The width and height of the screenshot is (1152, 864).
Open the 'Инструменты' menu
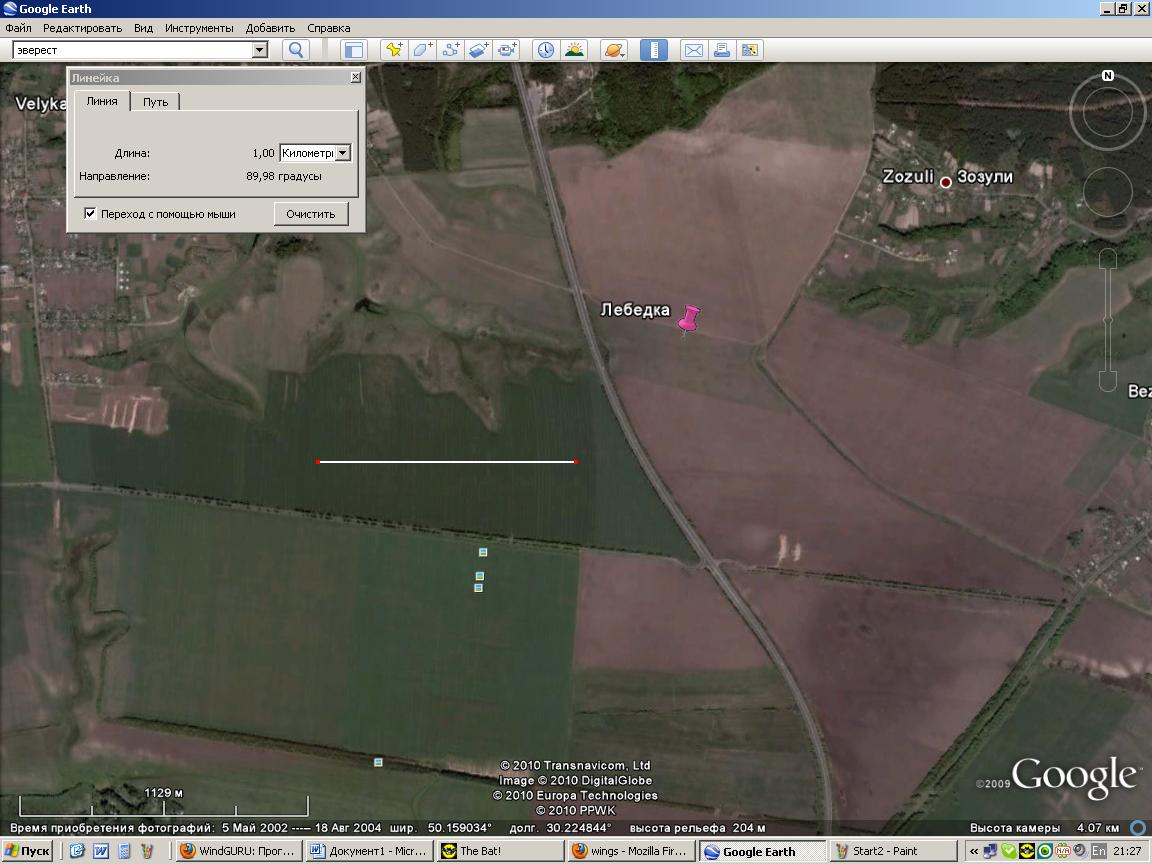click(199, 28)
